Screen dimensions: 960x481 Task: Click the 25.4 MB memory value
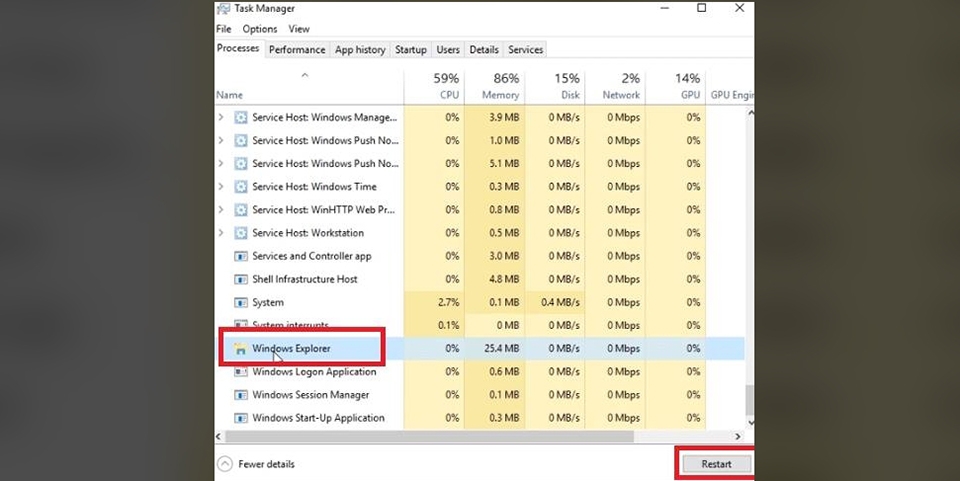[x=501, y=349]
